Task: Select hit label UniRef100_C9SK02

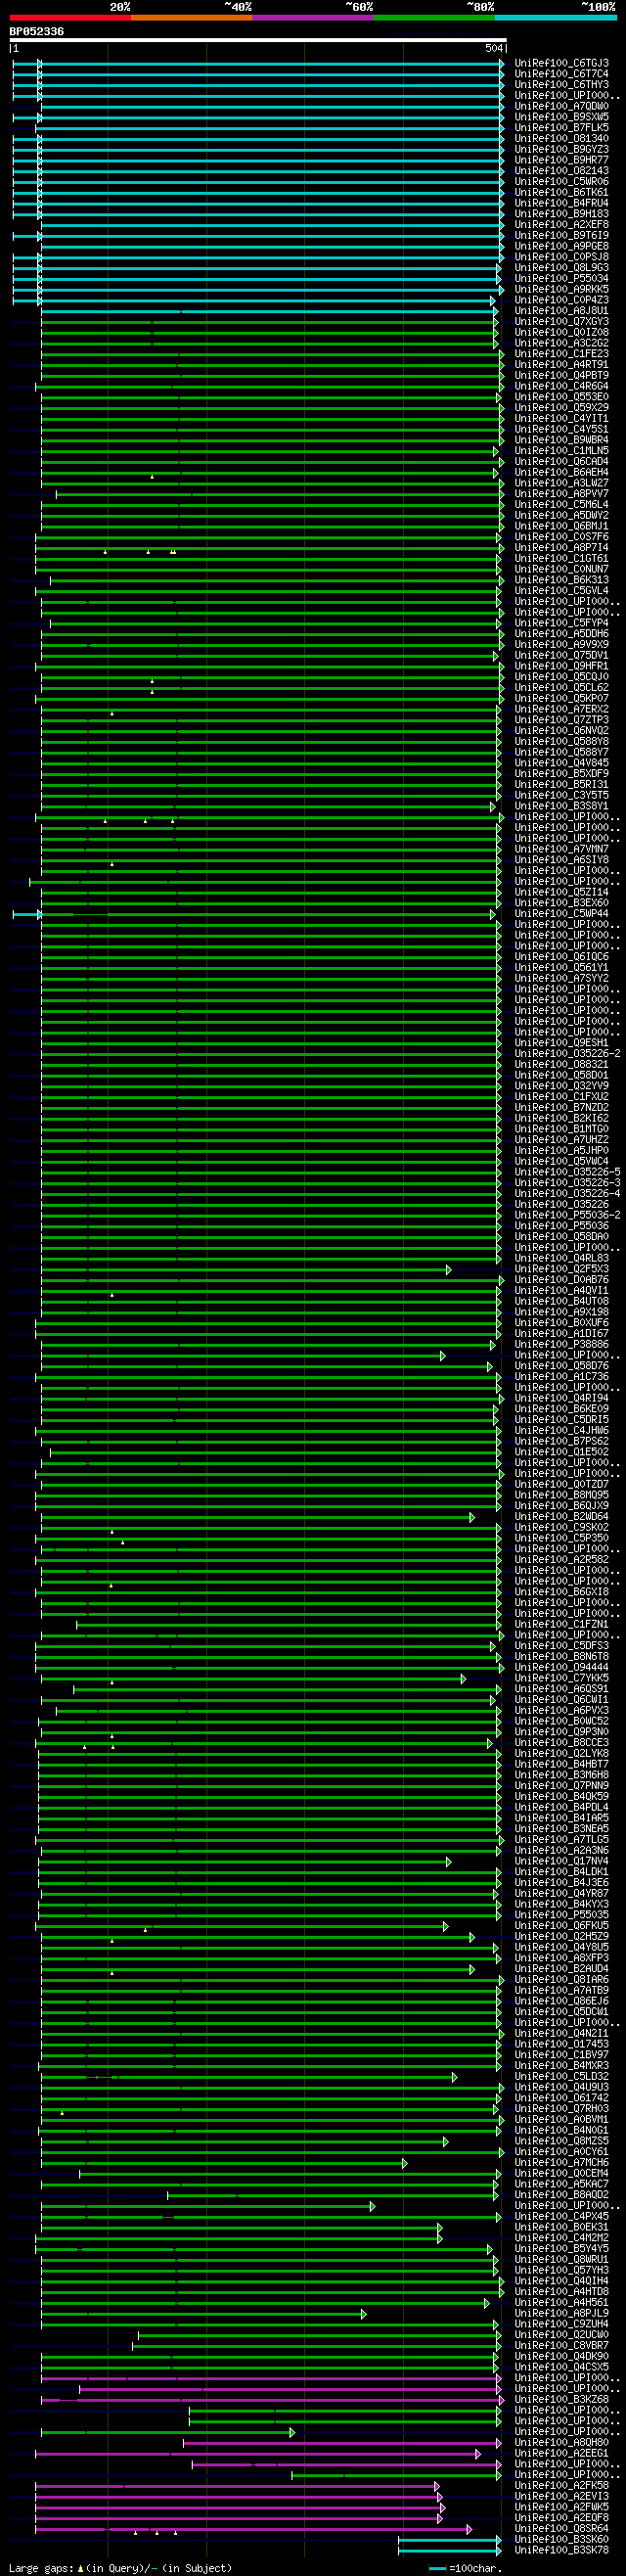Action: [562, 1527]
